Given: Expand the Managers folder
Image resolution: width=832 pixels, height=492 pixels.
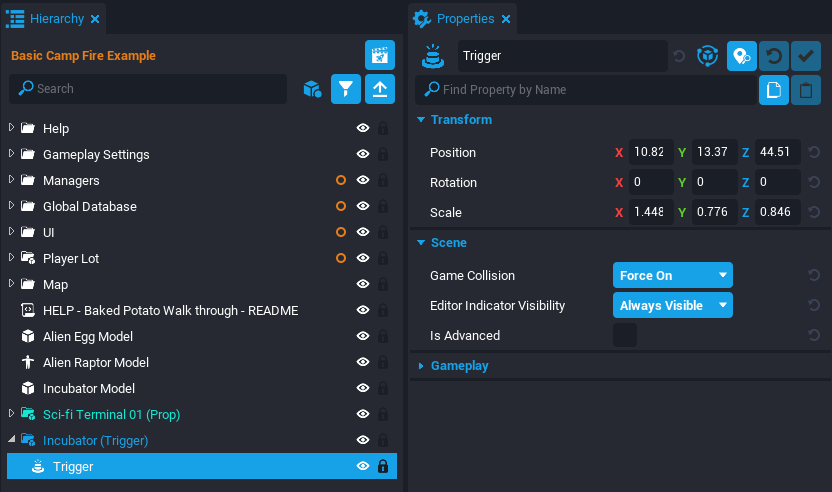Looking at the screenshot, I should point(12,181).
